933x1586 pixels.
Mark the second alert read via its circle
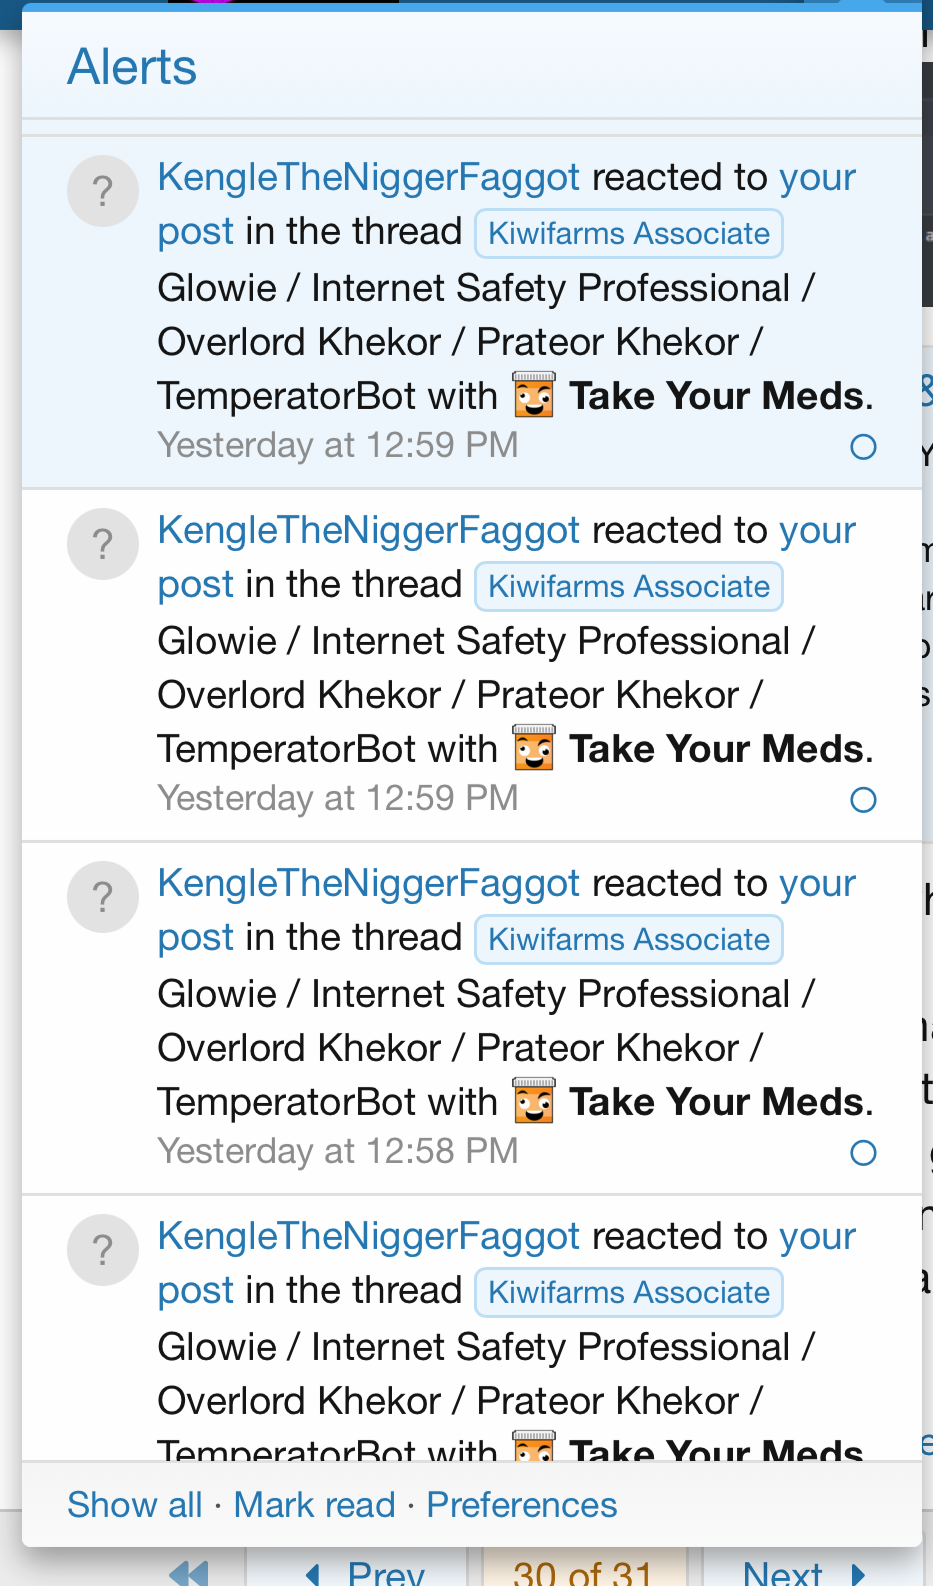(x=863, y=800)
